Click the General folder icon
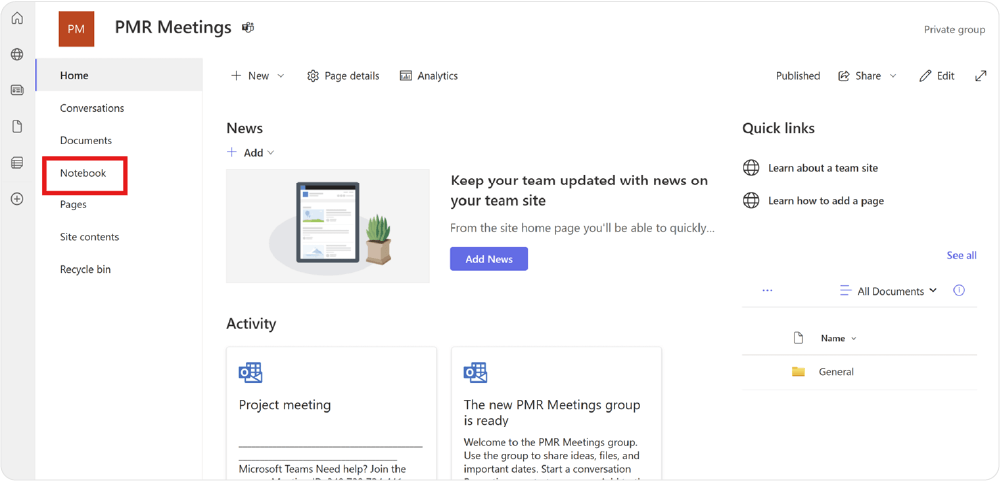1000x487 pixels. pos(798,372)
